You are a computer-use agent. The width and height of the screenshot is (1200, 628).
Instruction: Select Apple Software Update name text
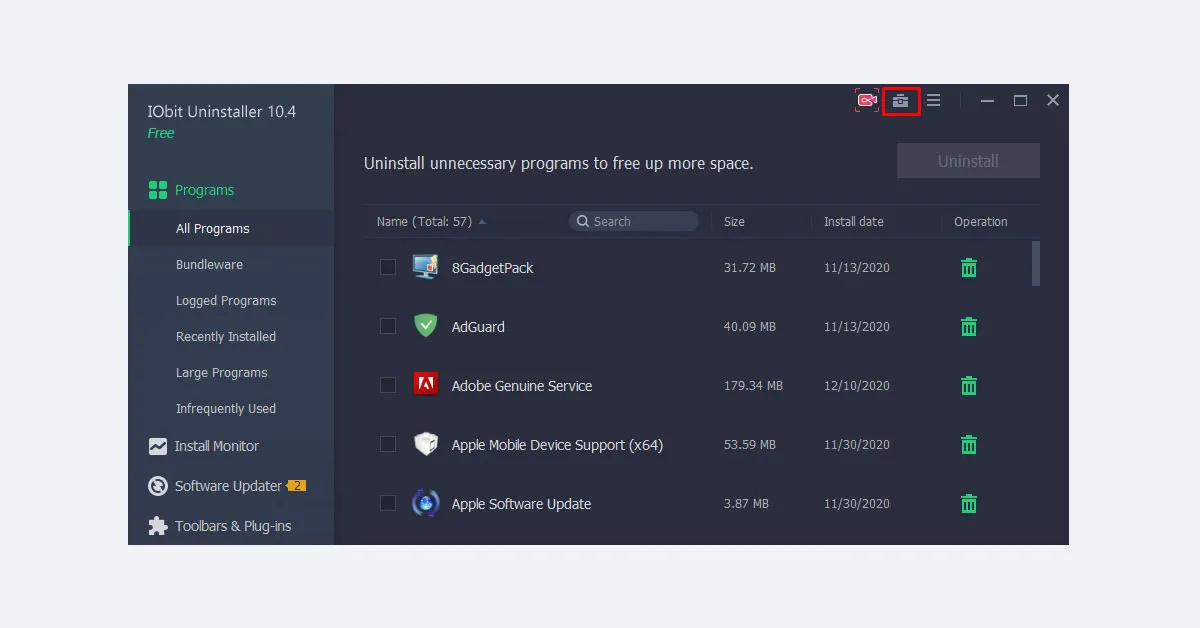tap(521, 504)
